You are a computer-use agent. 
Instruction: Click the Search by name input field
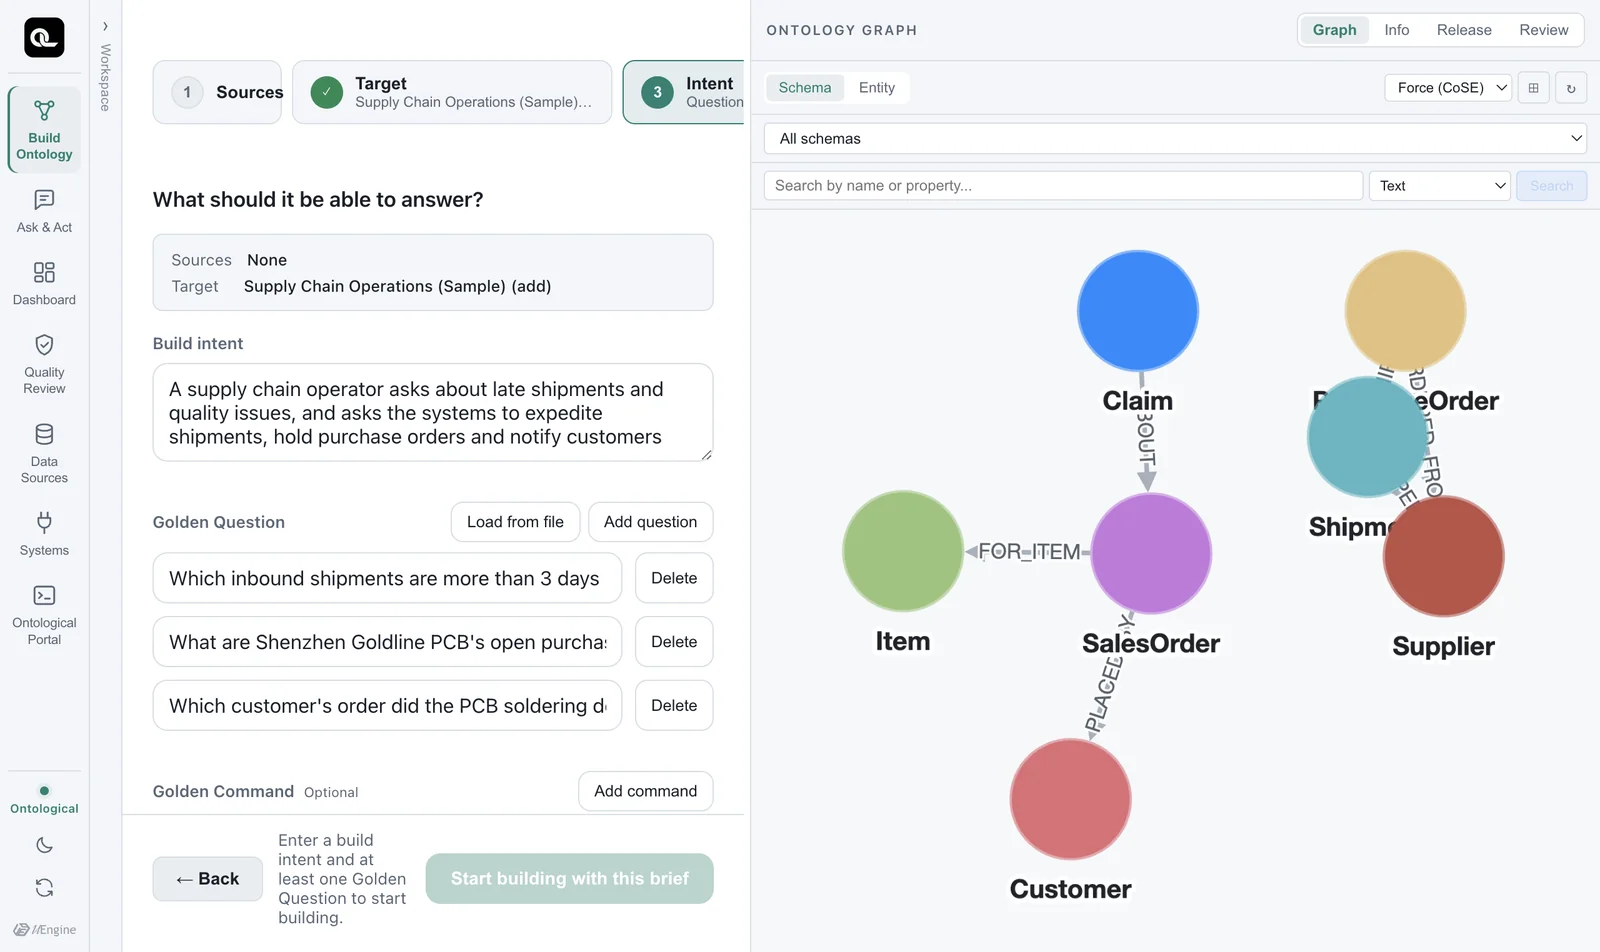pyautogui.click(x=1063, y=186)
